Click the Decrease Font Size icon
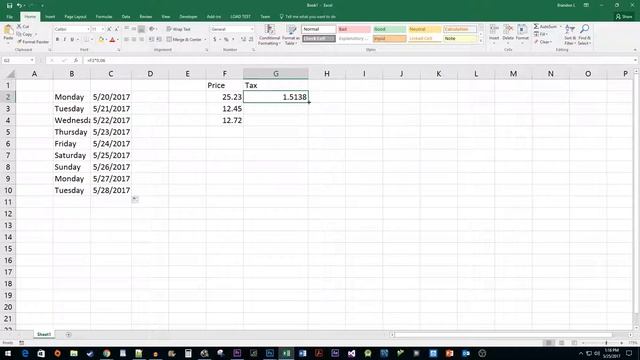The image size is (640, 360). click(x=116, y=29)
